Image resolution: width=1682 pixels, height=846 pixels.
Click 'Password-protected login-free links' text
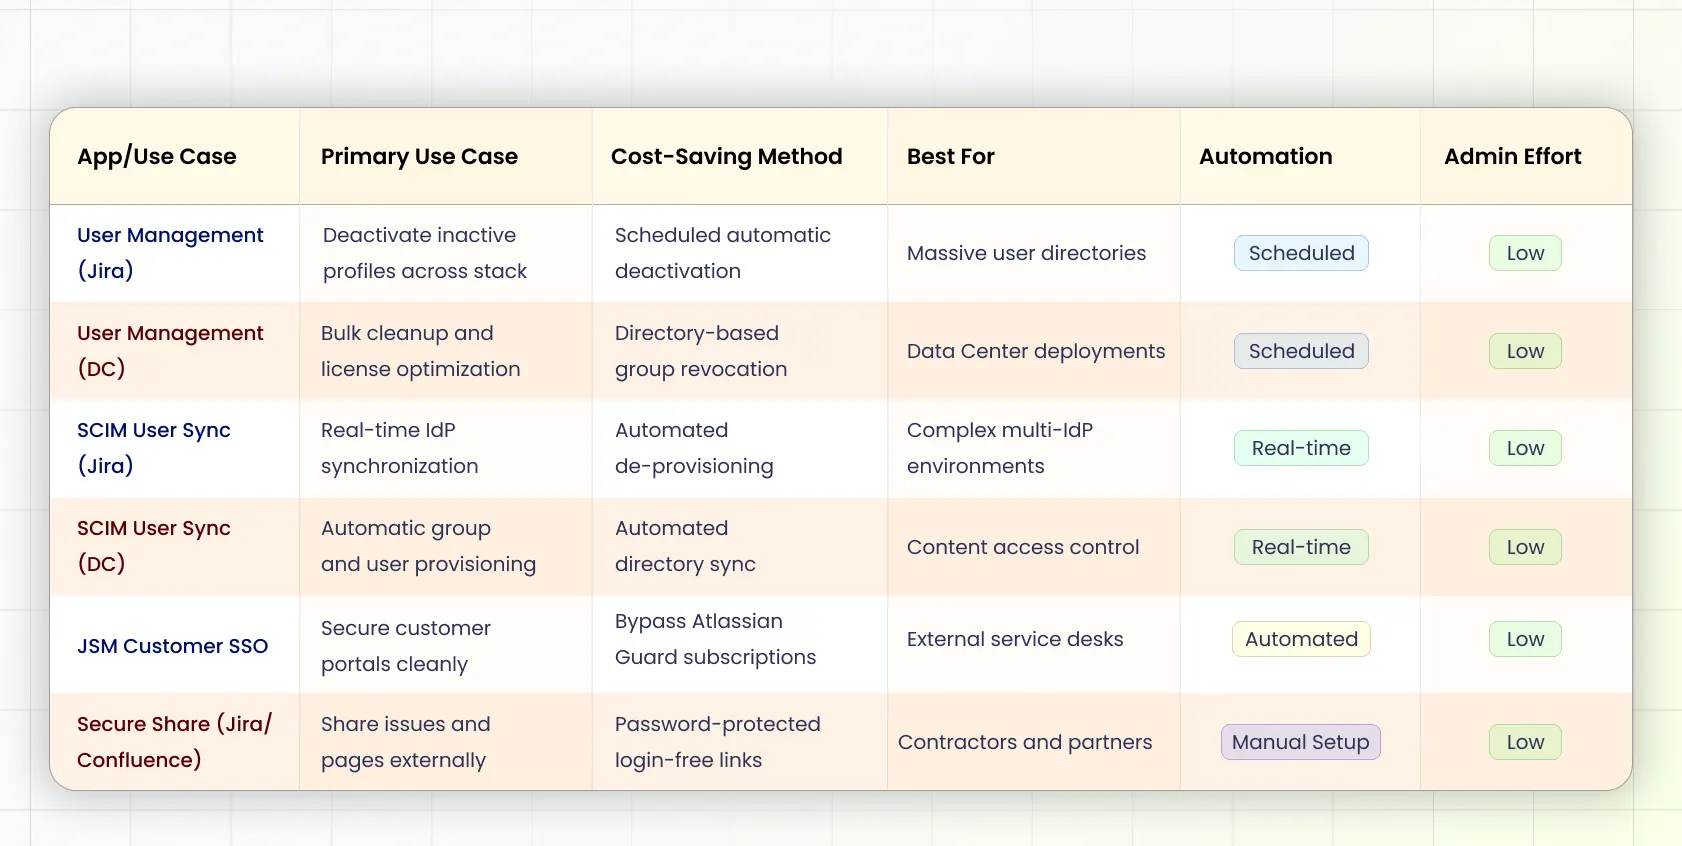718,742
